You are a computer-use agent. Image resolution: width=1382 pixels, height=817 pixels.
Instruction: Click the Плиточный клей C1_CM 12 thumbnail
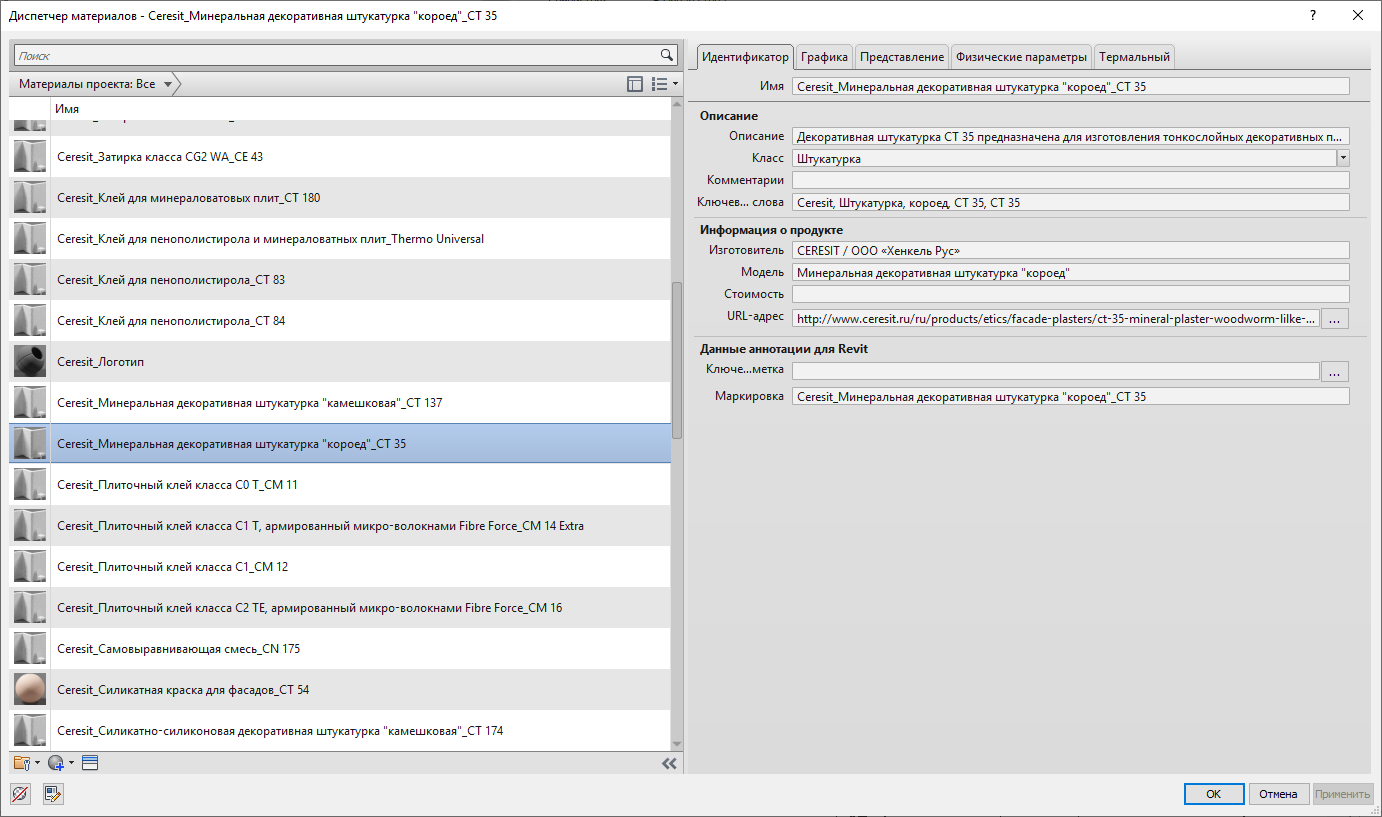[x=30, y=566]
